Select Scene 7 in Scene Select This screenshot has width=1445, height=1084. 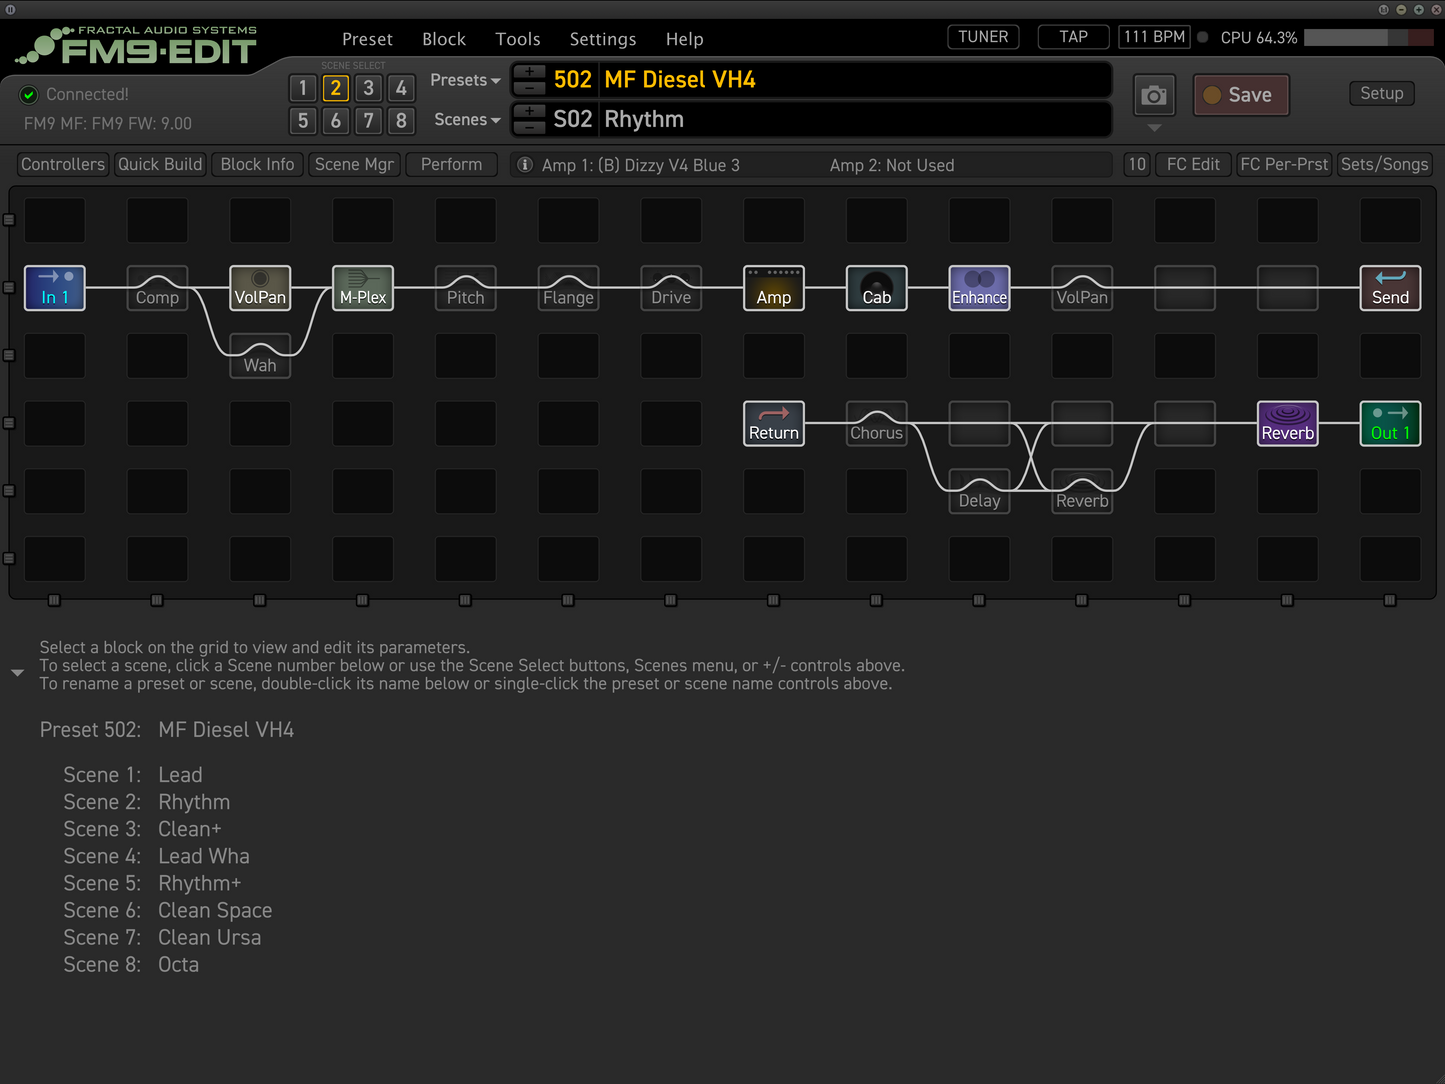click(x=368, y=121)
